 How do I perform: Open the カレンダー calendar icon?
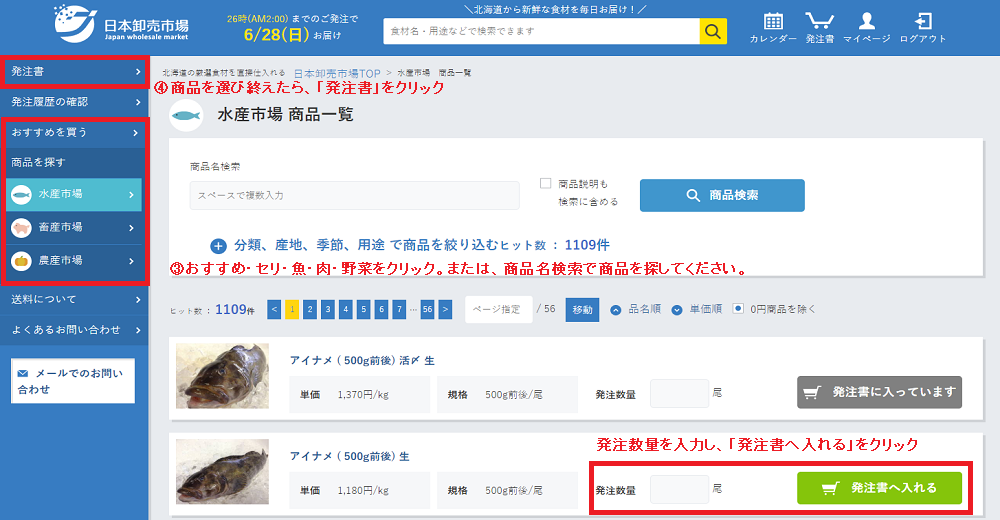pyautogui.click(x=773, y=27)
